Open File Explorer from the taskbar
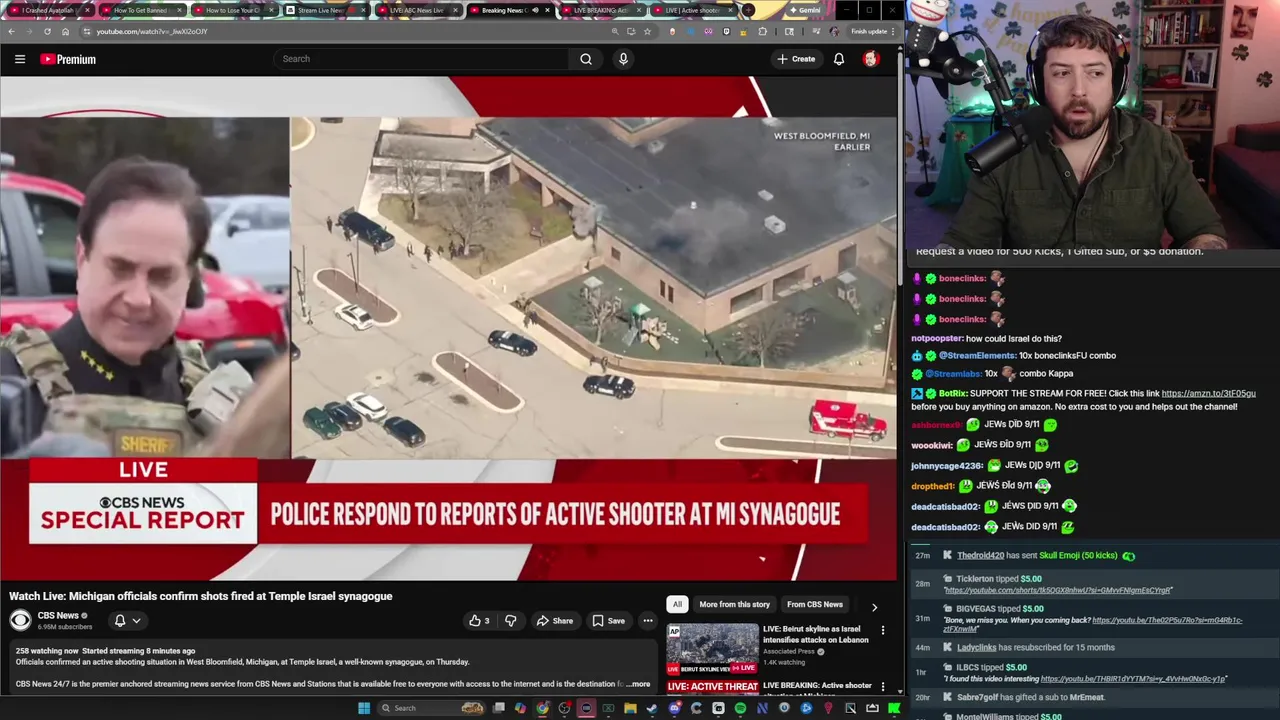1280x720 pixels. click(x=630, y=708)
